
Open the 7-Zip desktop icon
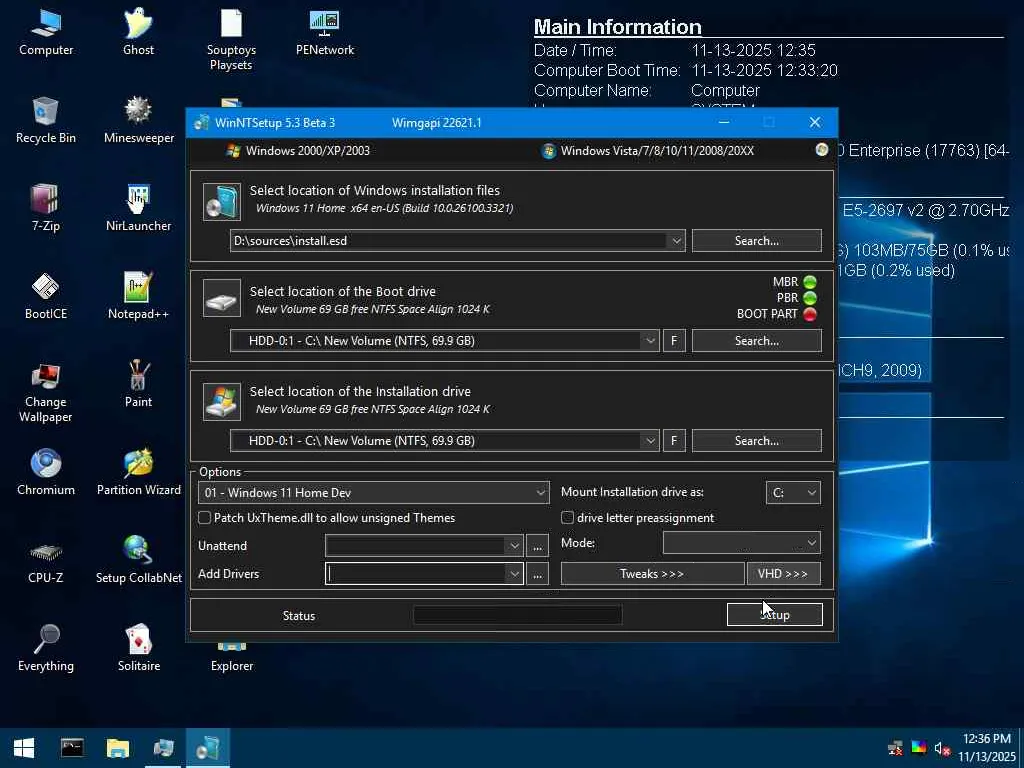pyautogui.click(x=46, y=209)
